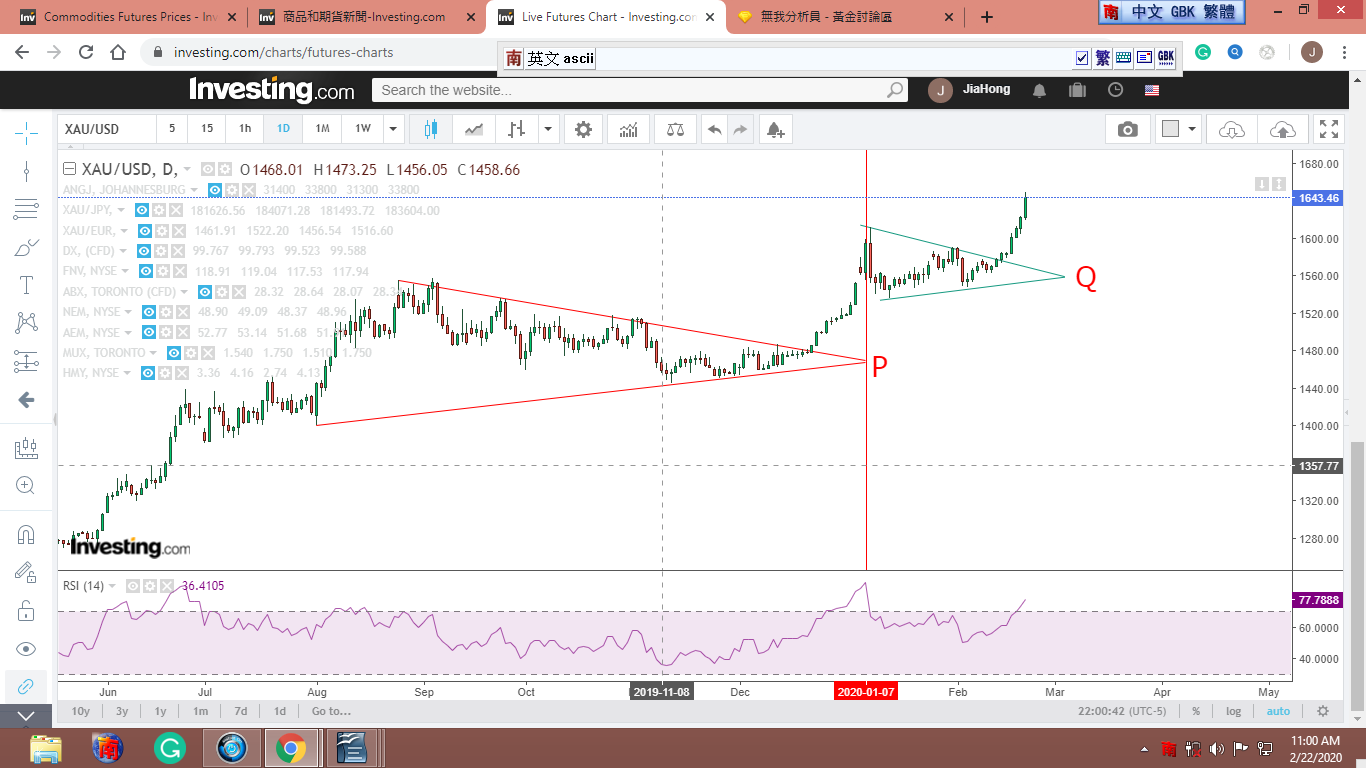Click the compare symbols scales icon

[x=676, y=129]
